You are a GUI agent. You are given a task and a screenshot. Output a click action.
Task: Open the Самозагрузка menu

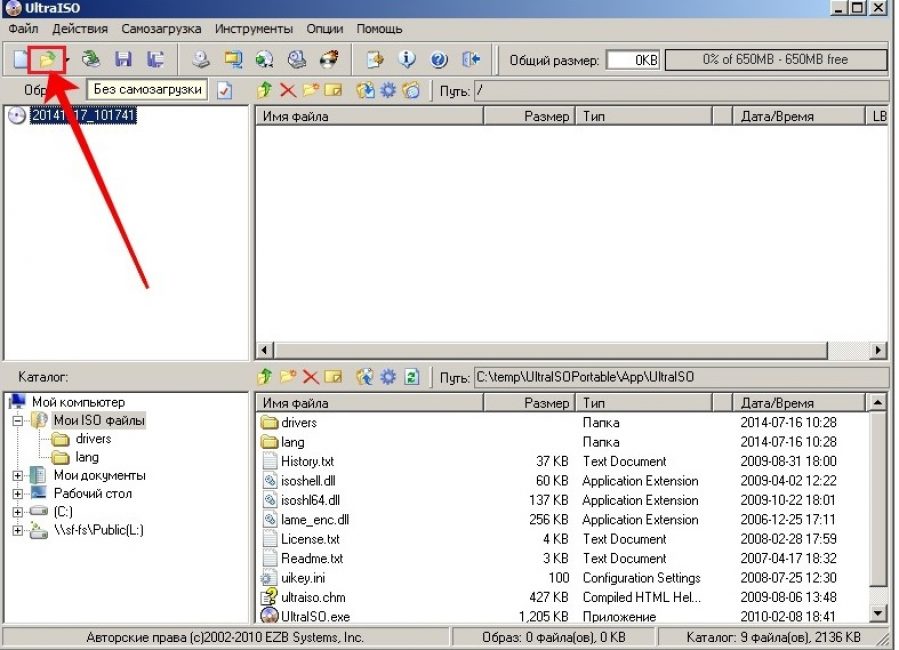(x=161, y=29)
